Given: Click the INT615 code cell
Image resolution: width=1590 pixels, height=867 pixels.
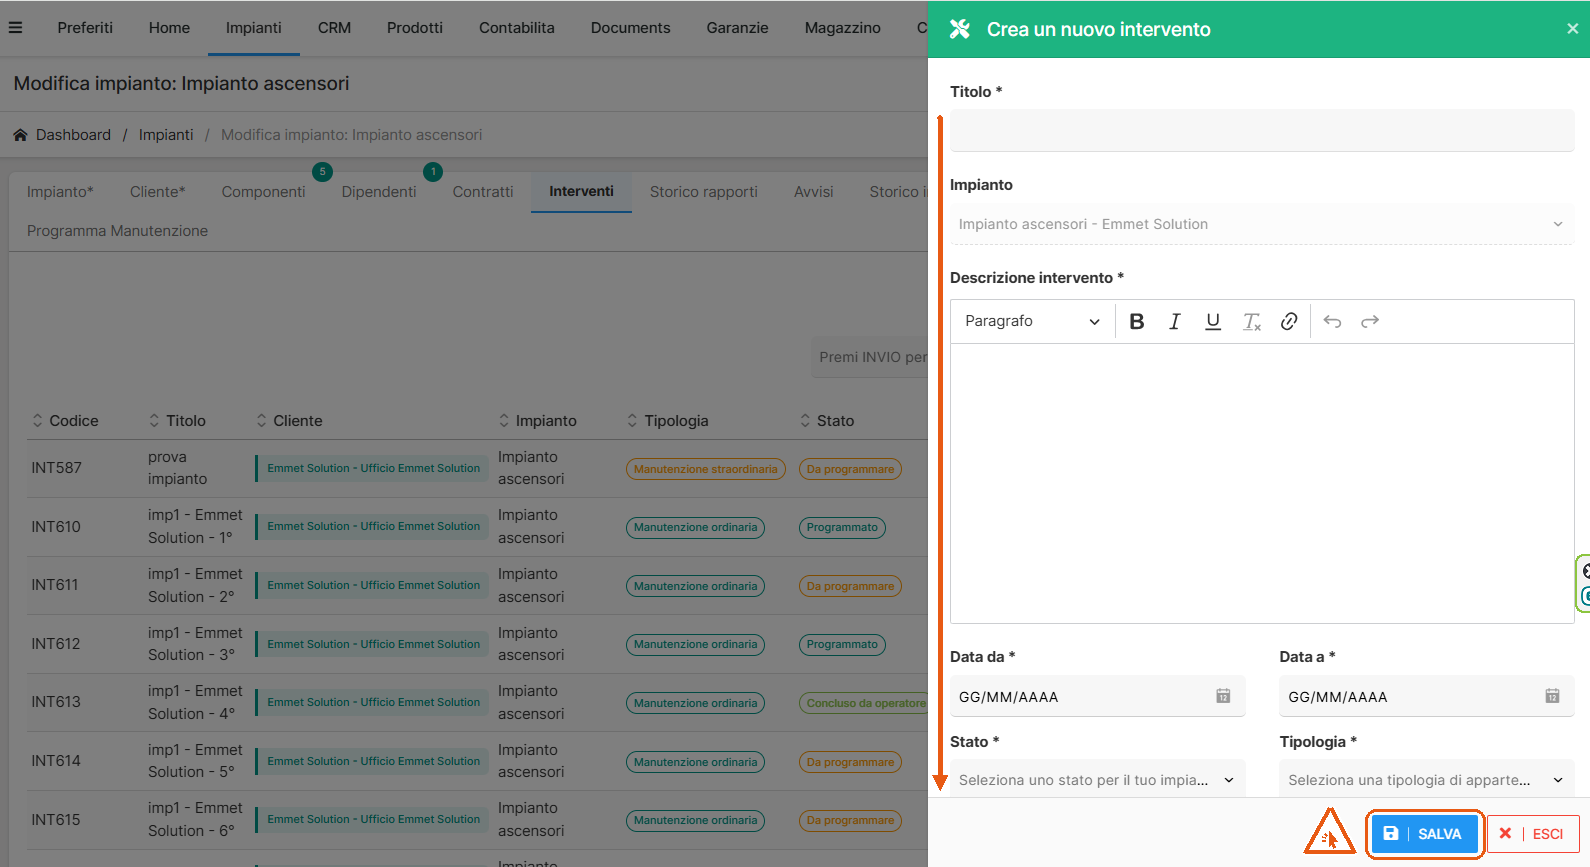Looking at the screenshot, I should pyautogui.click(x=56, y=820).
